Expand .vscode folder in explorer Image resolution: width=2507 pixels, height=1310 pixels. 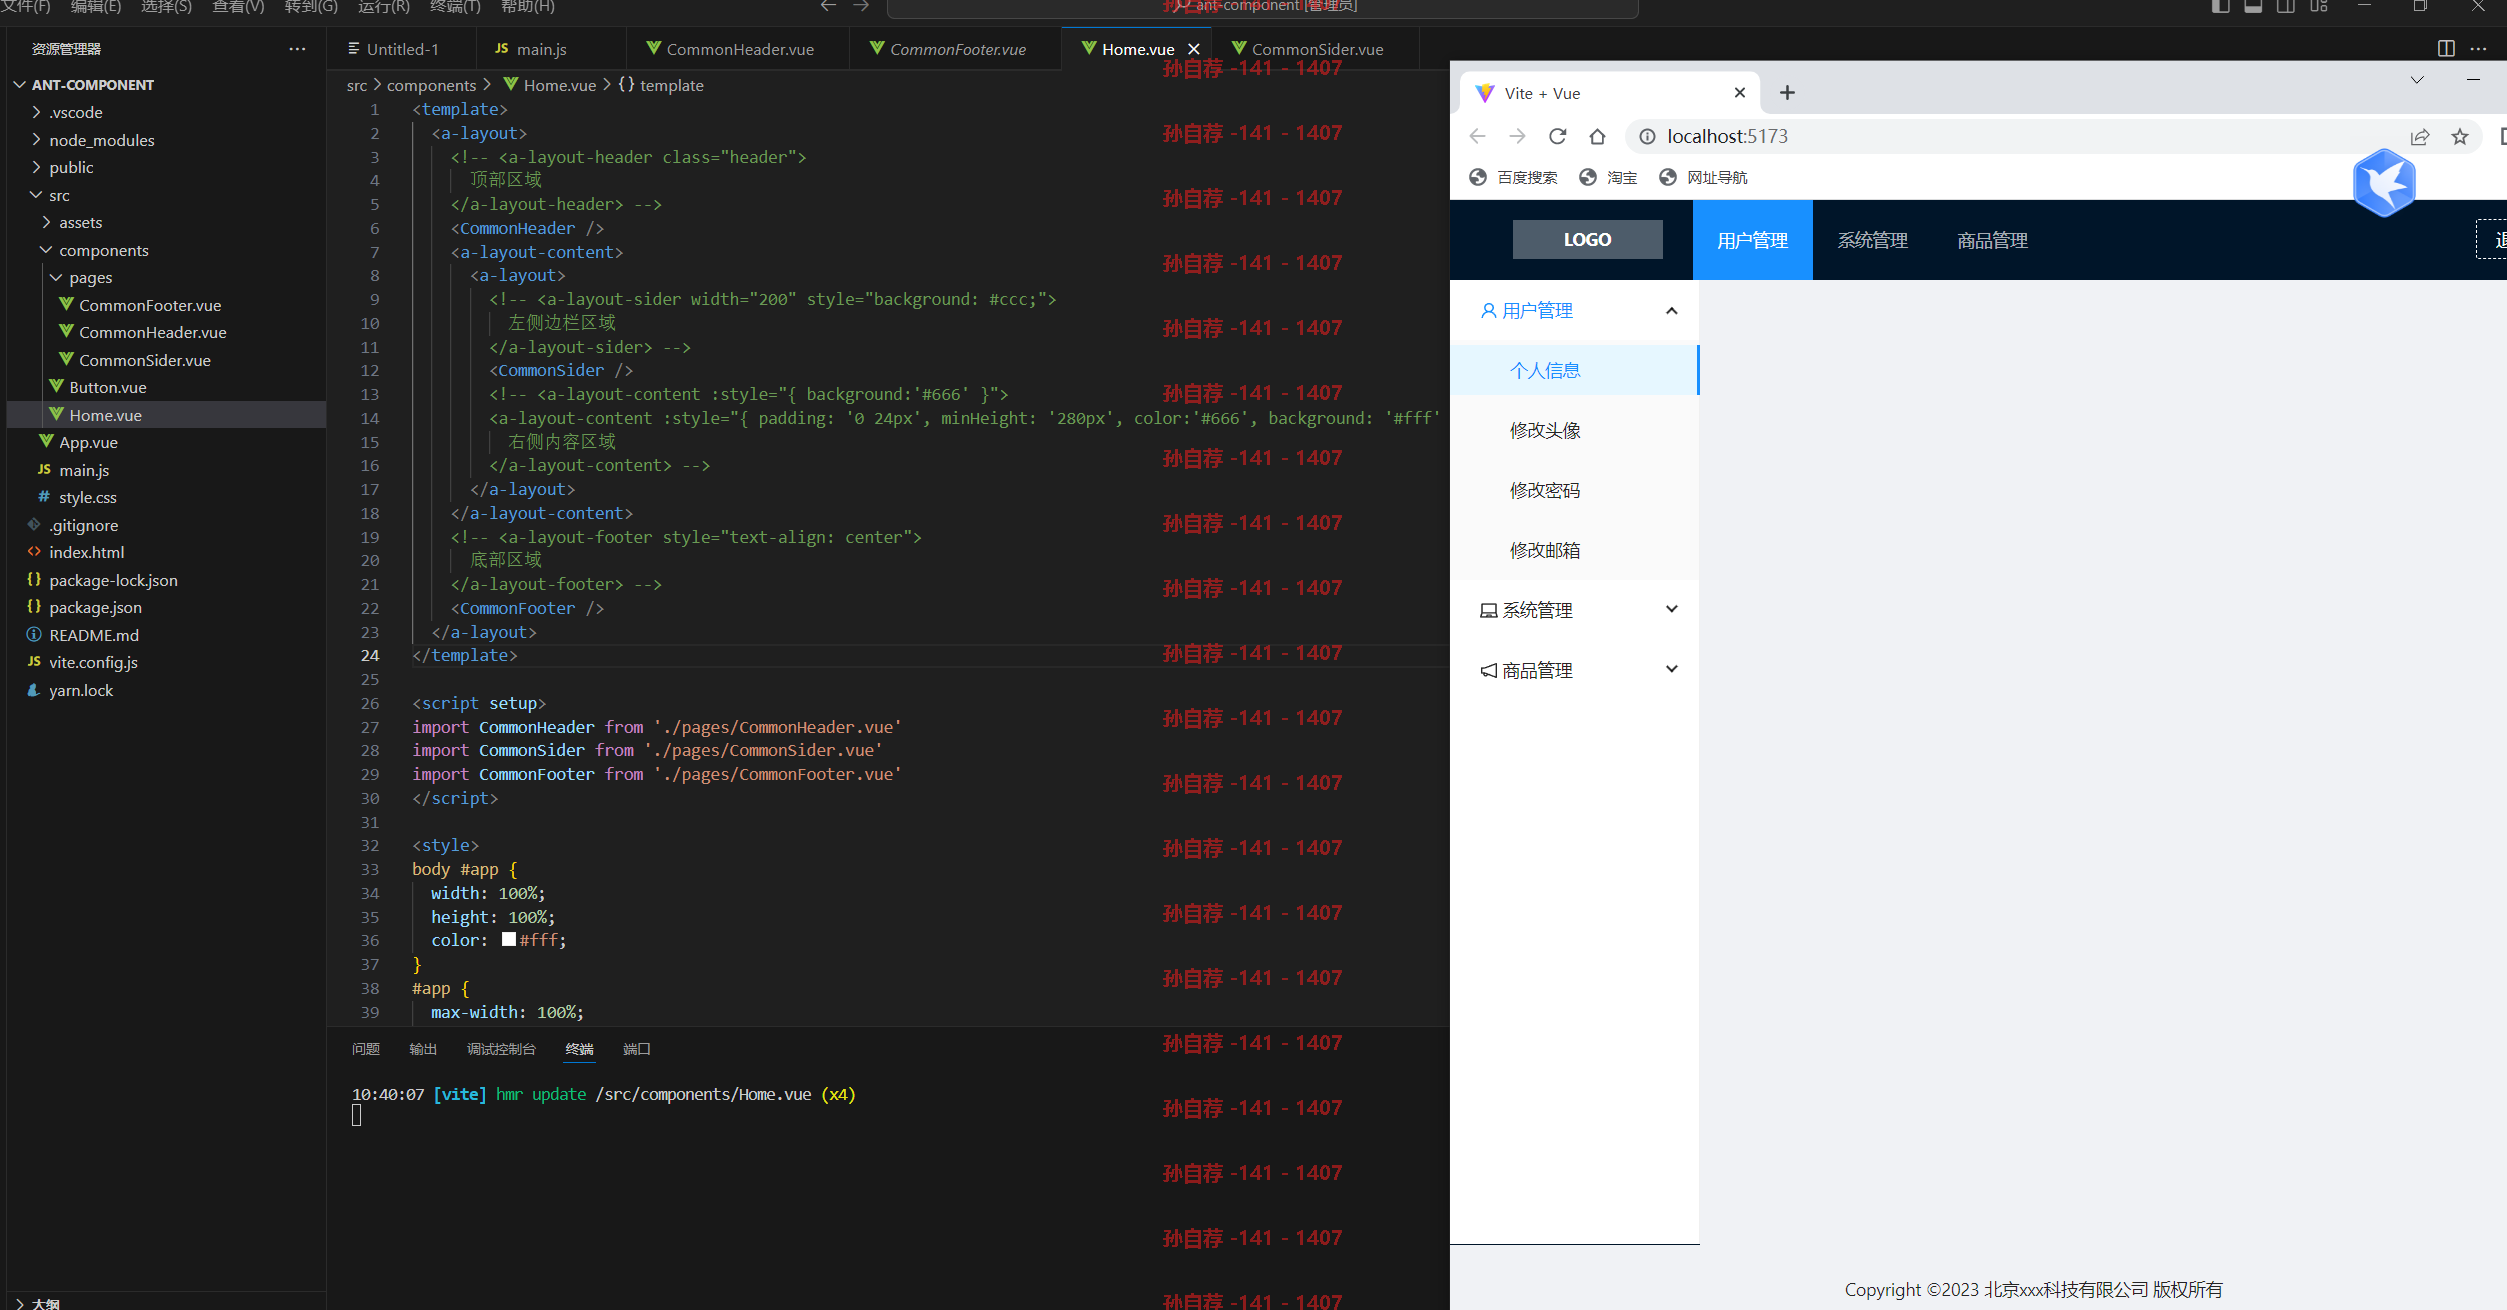coord(167,112)
